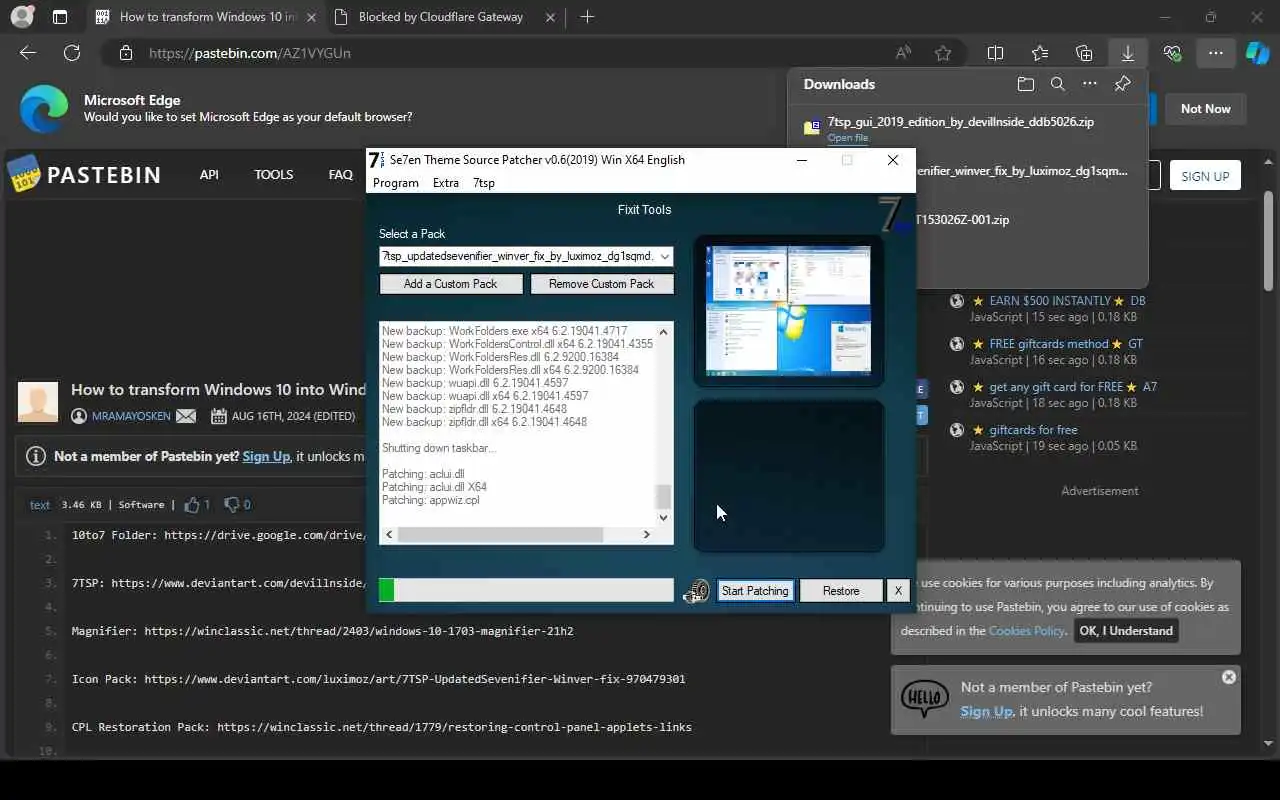This screenshot has width=1280, height=800.
Task: Click the SIGN UP button
Action: (x=1205, y=176)
